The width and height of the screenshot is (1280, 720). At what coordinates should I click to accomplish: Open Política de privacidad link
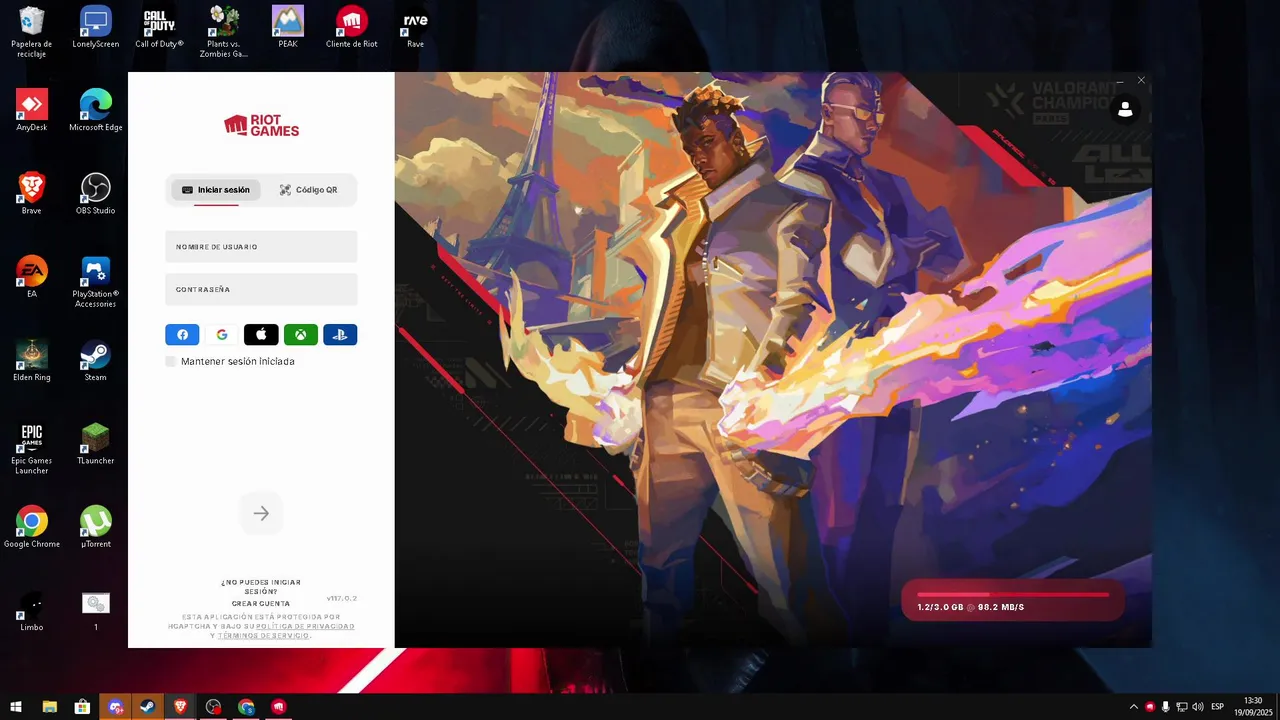pyautogui.click(x=305, y=627)
